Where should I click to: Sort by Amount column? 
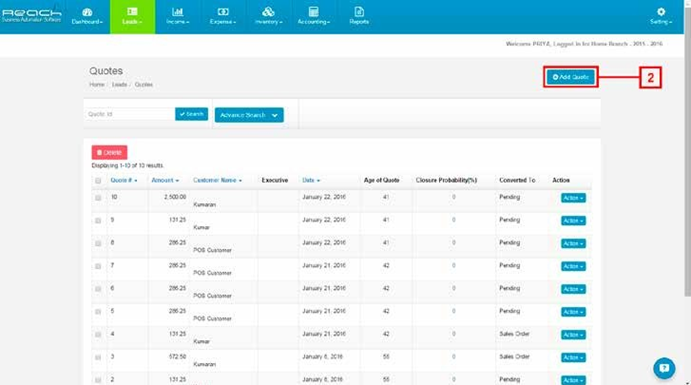[165, 180]
